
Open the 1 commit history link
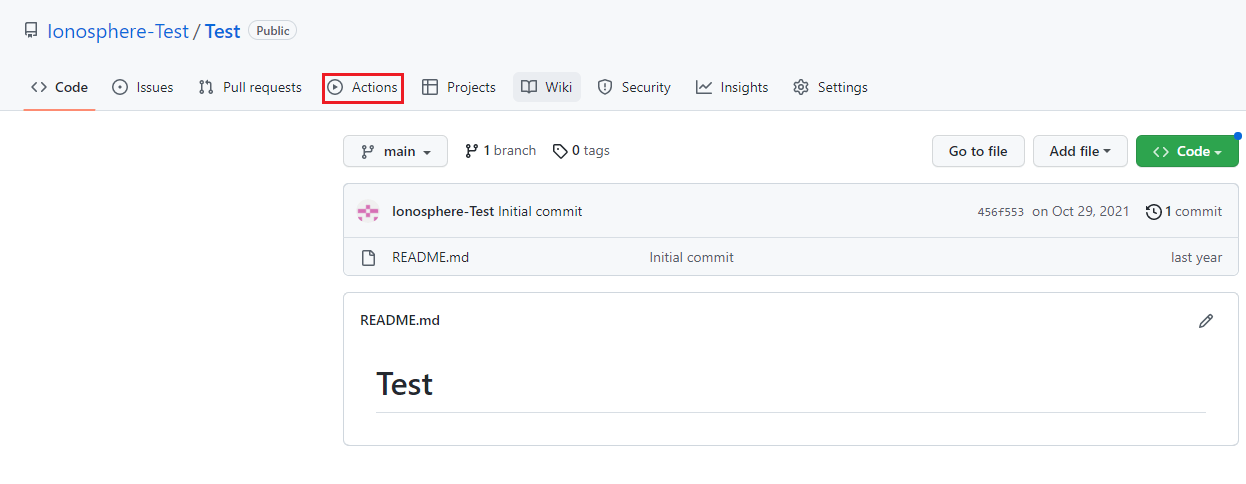[x=1184, y=211]
